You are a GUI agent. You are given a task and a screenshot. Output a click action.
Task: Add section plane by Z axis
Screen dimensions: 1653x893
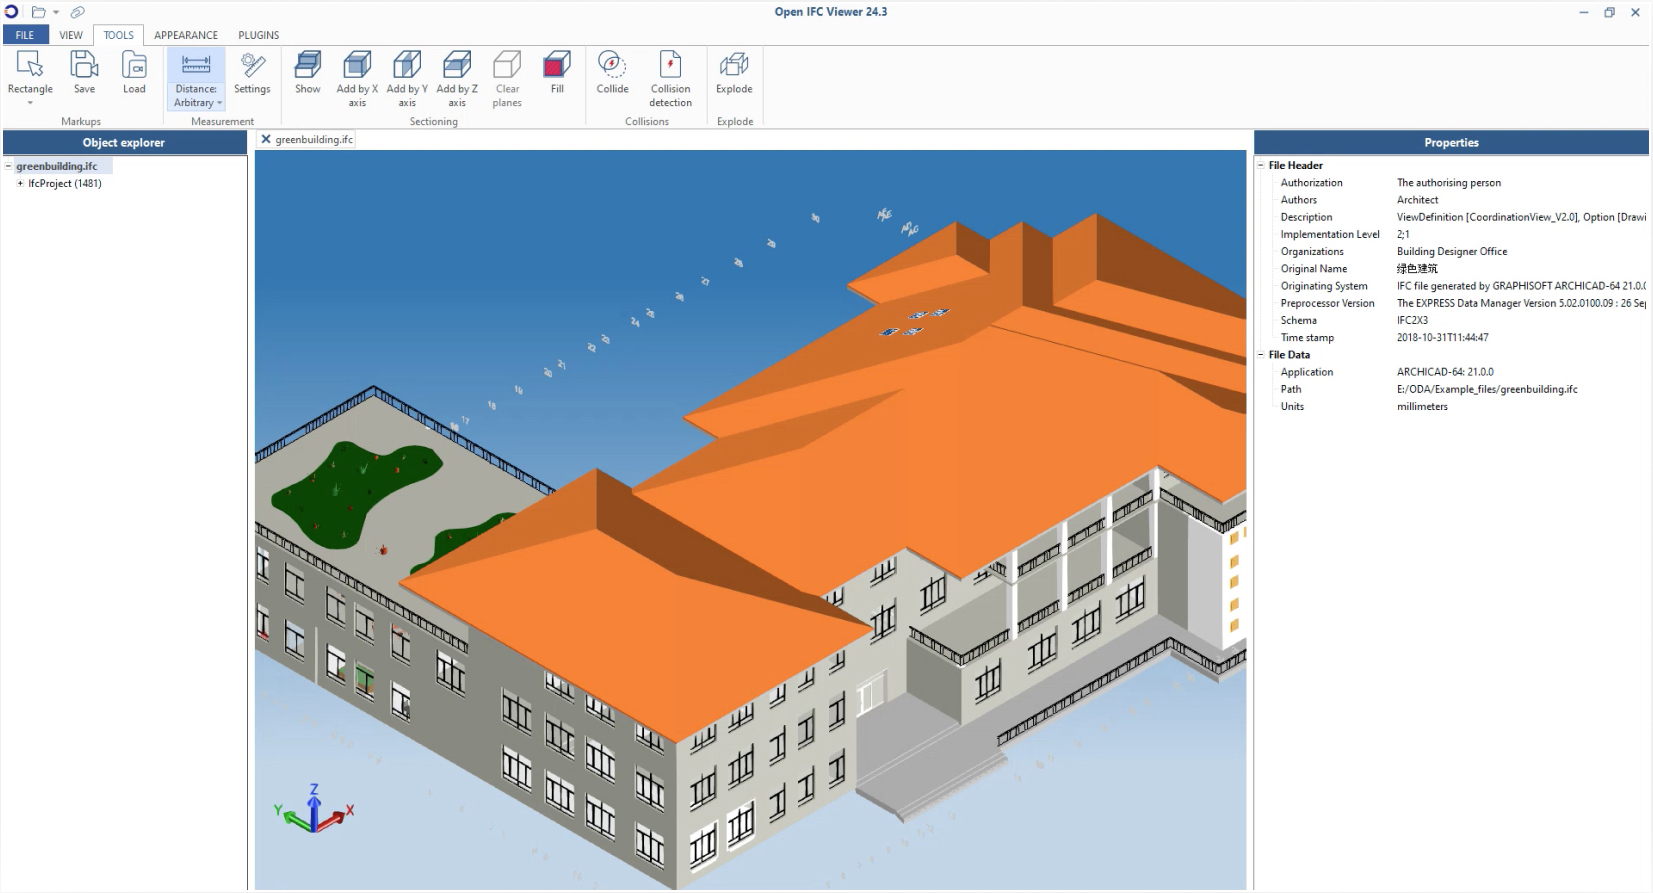(x=457, y=66)
